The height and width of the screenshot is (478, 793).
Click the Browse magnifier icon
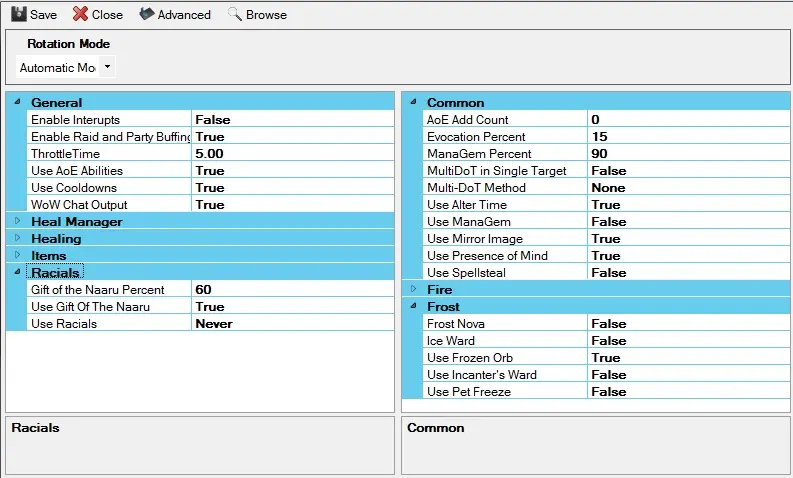tap(235, 14)
